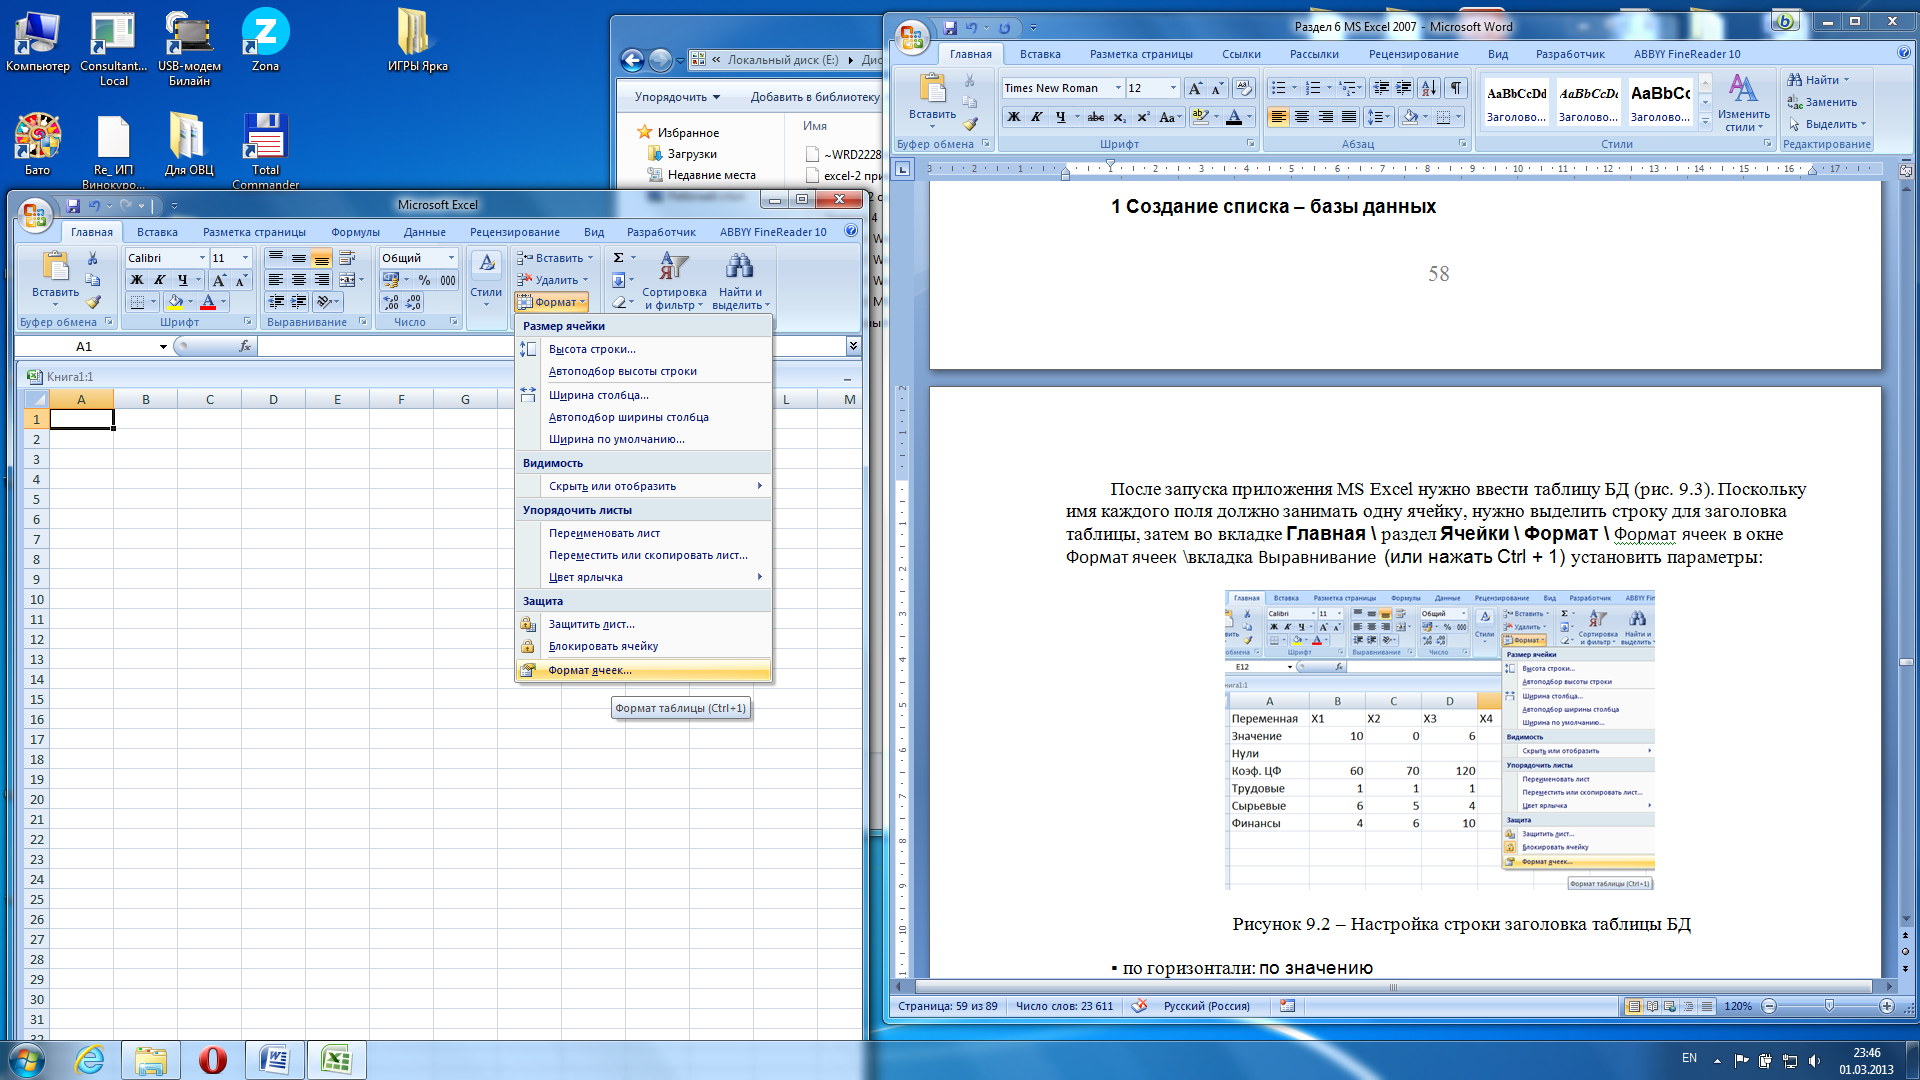The image size is (1920, 1080).
Task: Click the percent style icon in Excel
Action: 425,280
